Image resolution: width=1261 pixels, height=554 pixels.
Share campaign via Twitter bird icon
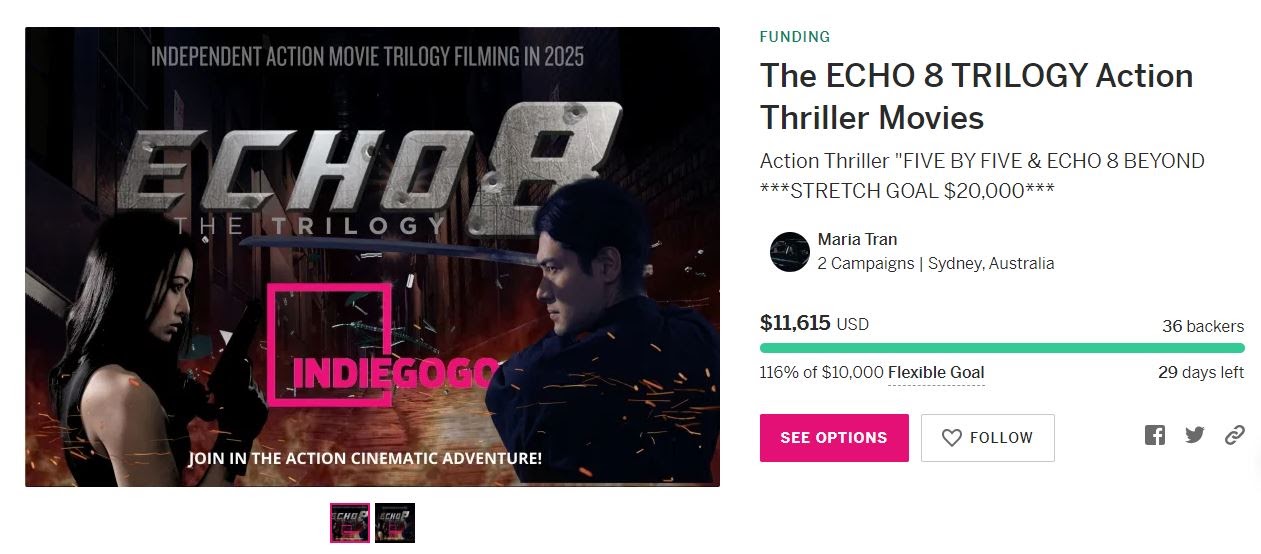tap(1195, 435)
